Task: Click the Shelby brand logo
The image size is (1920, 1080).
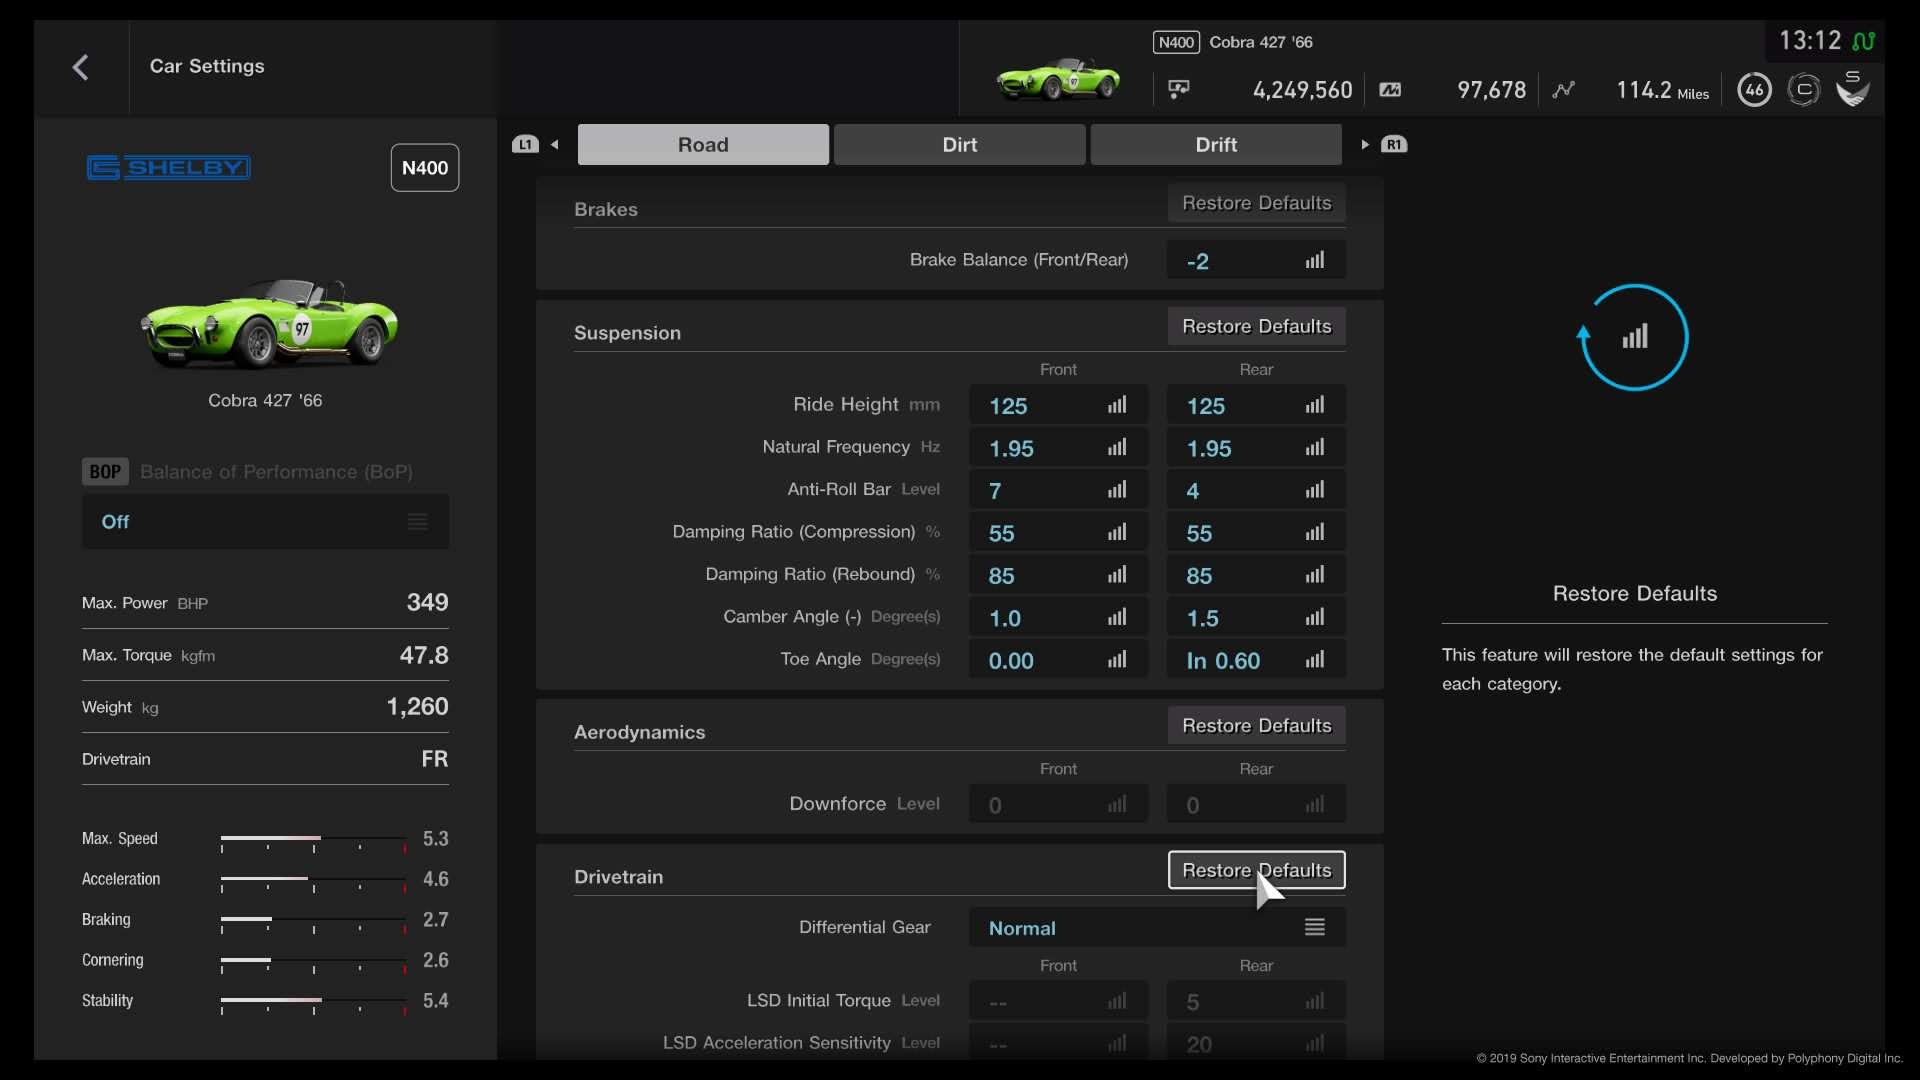Action: pyautogui.click(x=168, y=167)
